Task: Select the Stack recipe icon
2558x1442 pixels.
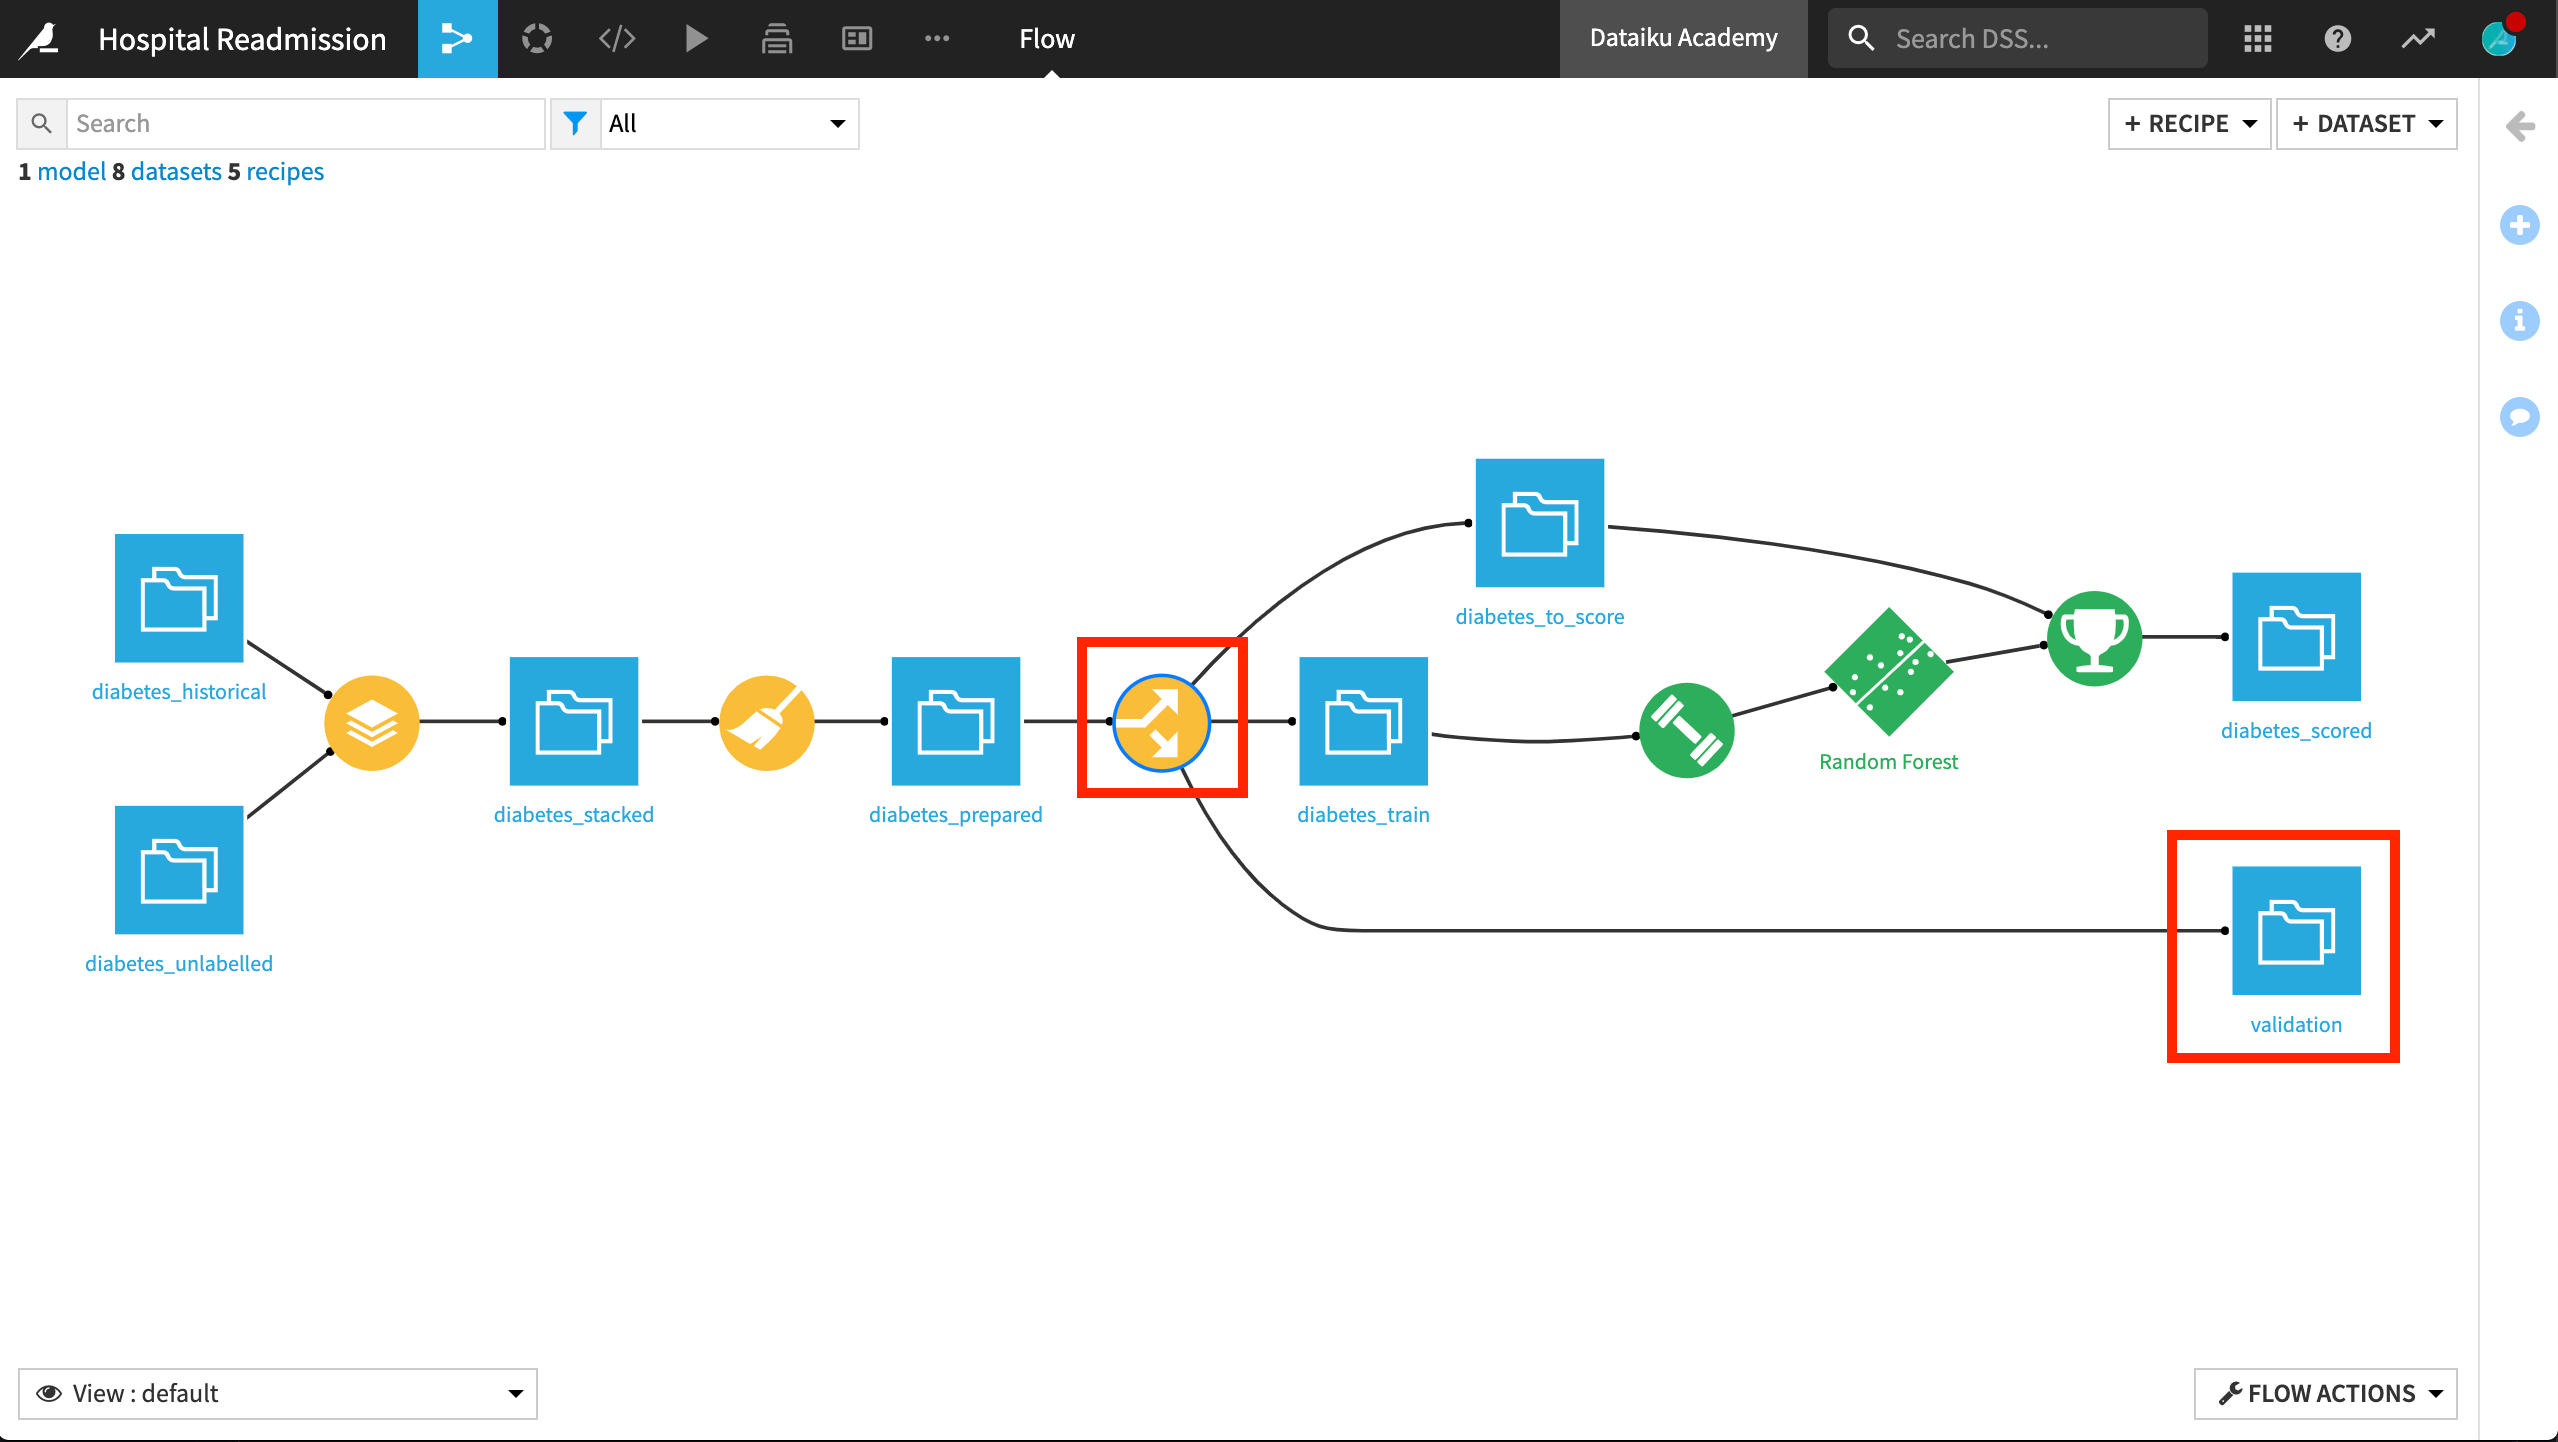Action: tap(372, 722)
